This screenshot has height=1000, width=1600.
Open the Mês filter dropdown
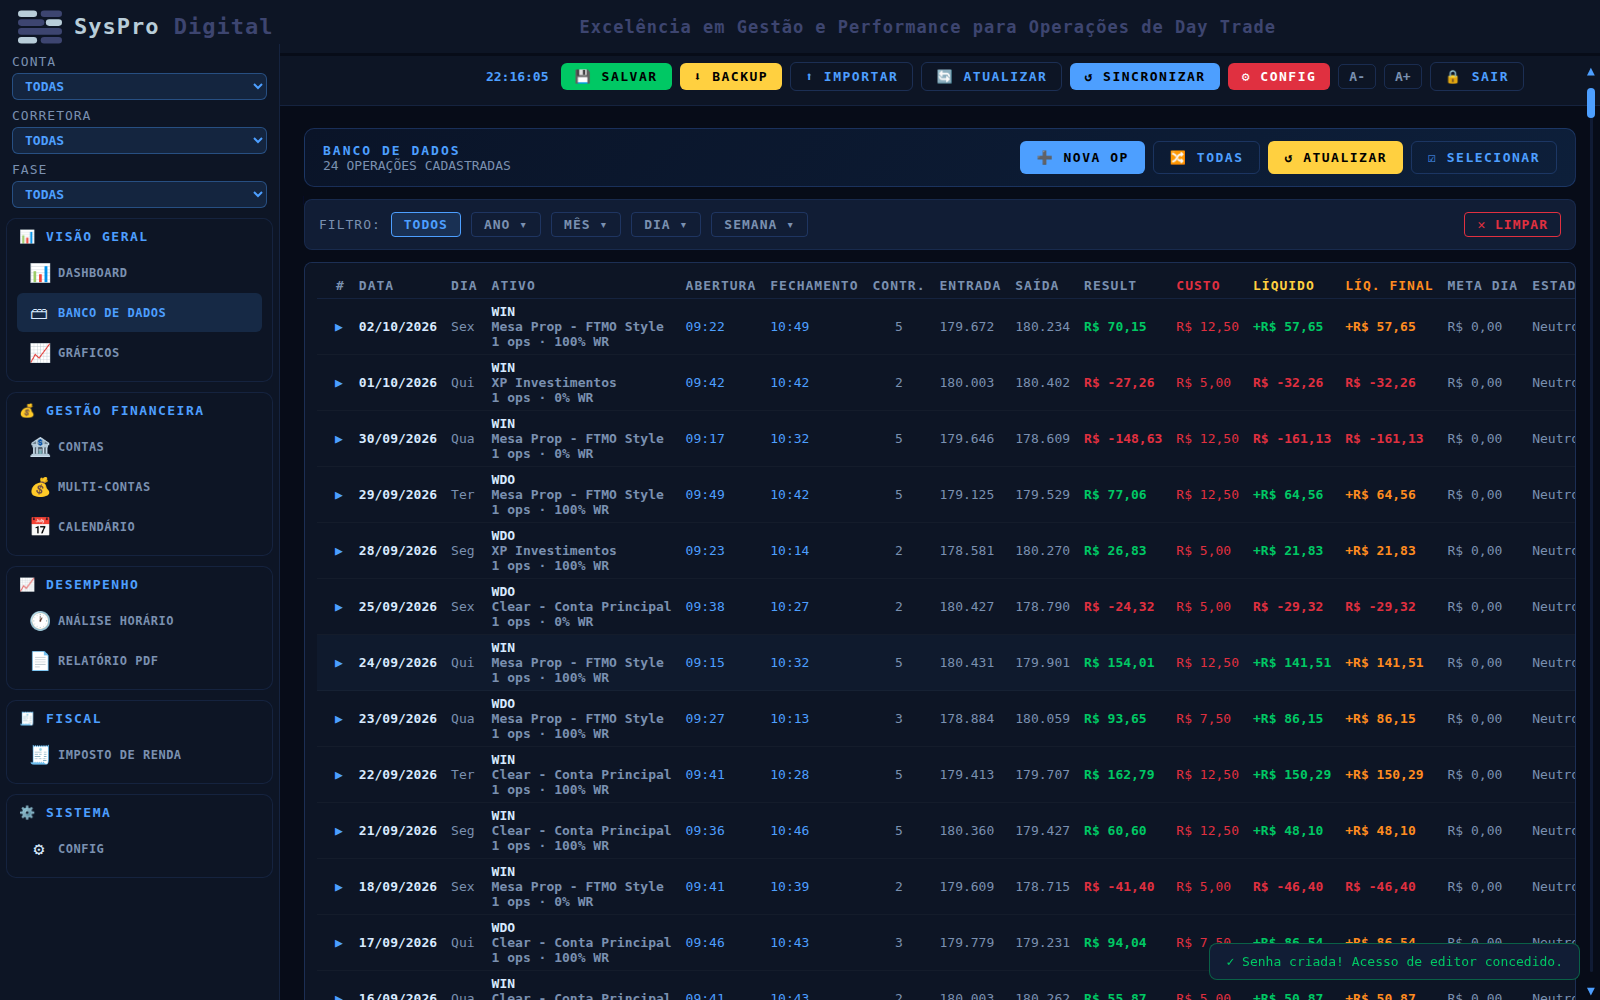click(585, 225)
